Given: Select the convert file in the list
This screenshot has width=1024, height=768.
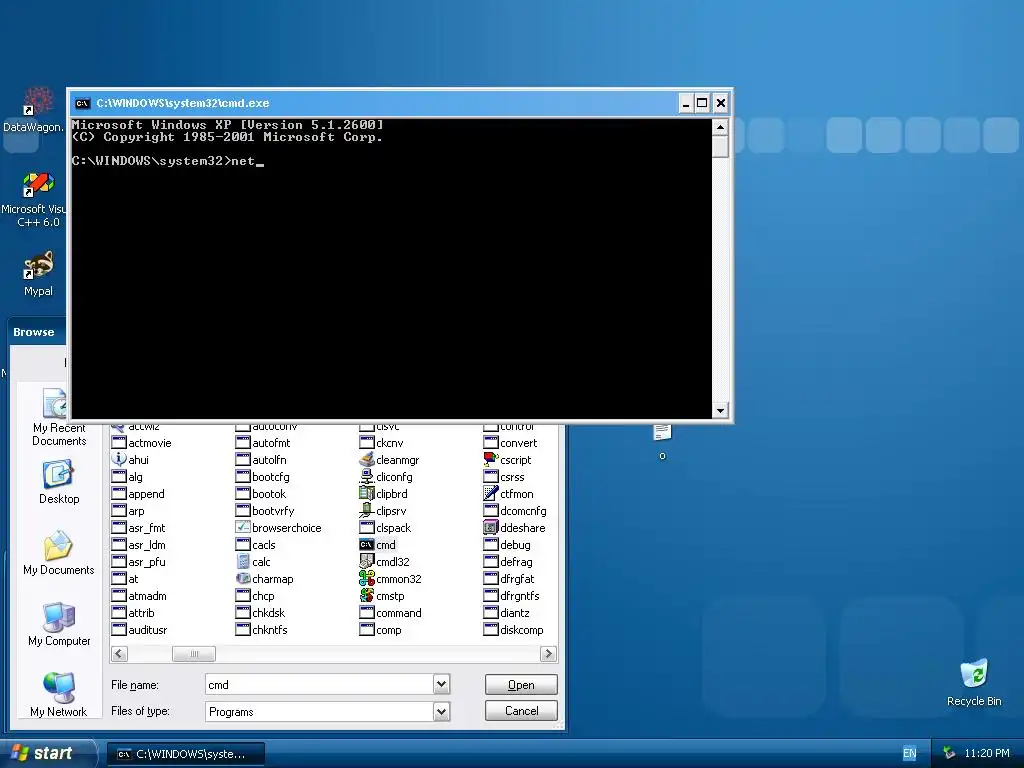Looking at the screenshot, I should click(x=510, y=443).
